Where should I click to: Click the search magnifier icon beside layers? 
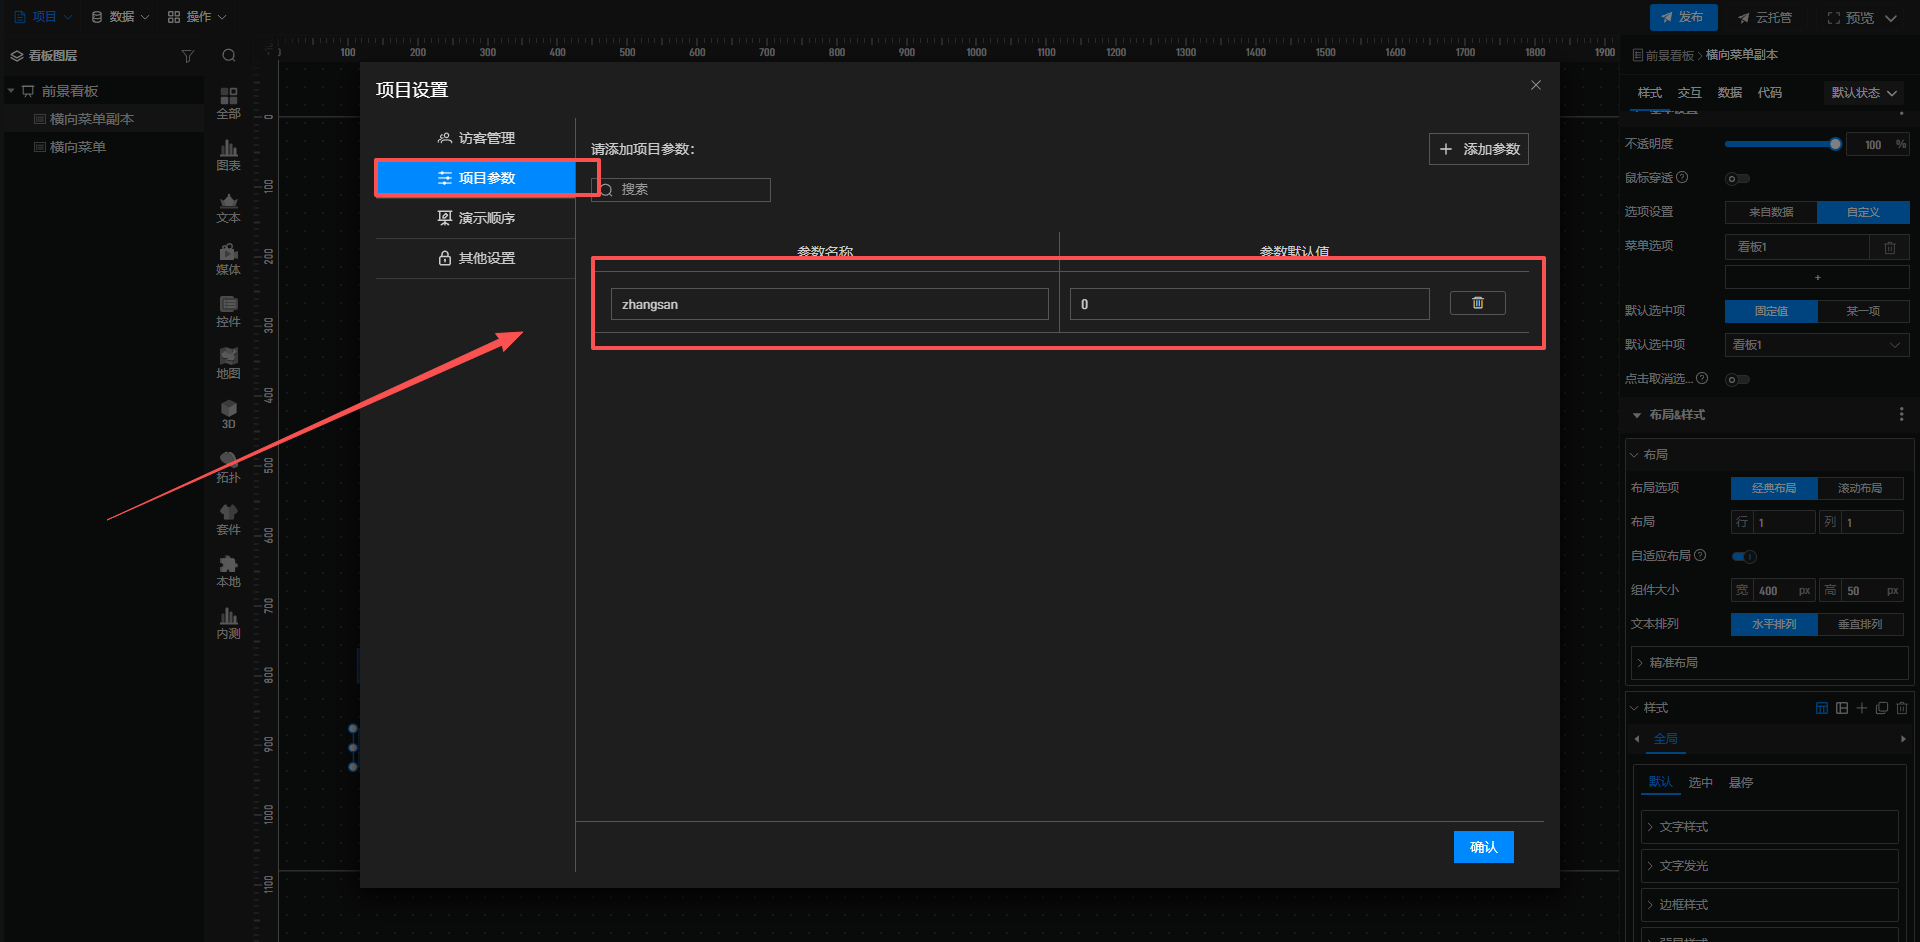pyautogui.click(x=229, y=56)
